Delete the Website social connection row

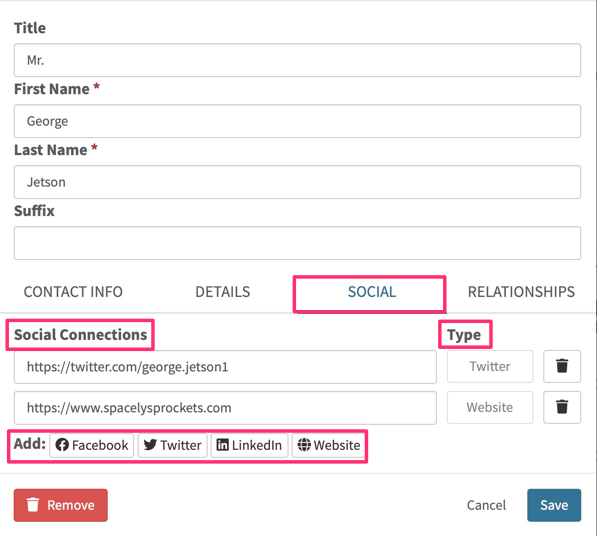562,407
